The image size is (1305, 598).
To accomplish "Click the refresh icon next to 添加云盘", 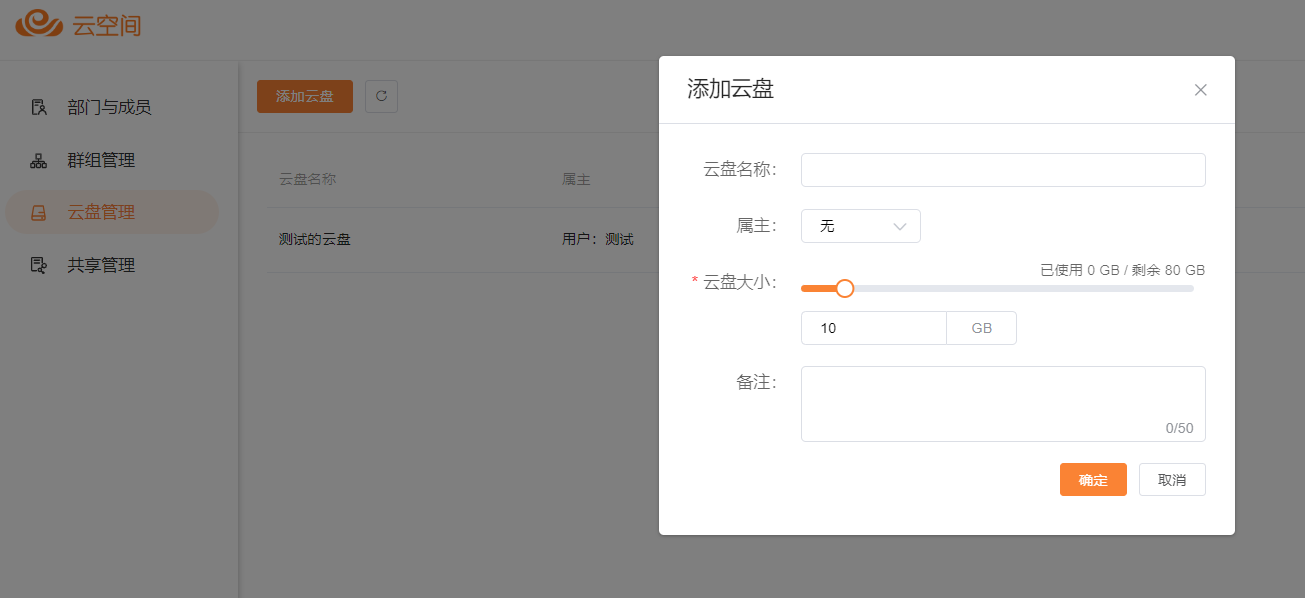I will click(381, 96).
